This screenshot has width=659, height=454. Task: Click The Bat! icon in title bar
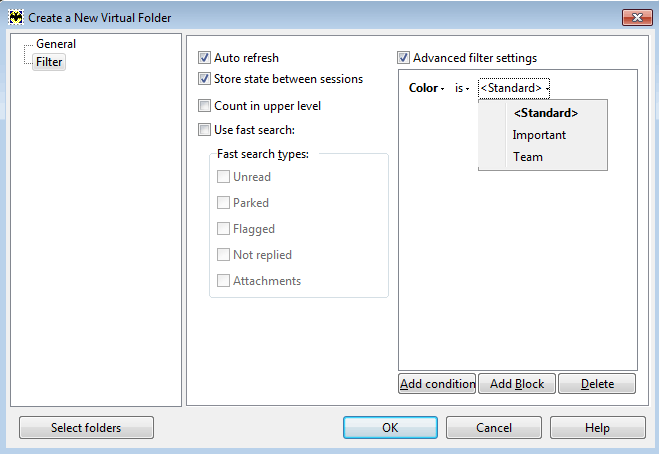16,18
